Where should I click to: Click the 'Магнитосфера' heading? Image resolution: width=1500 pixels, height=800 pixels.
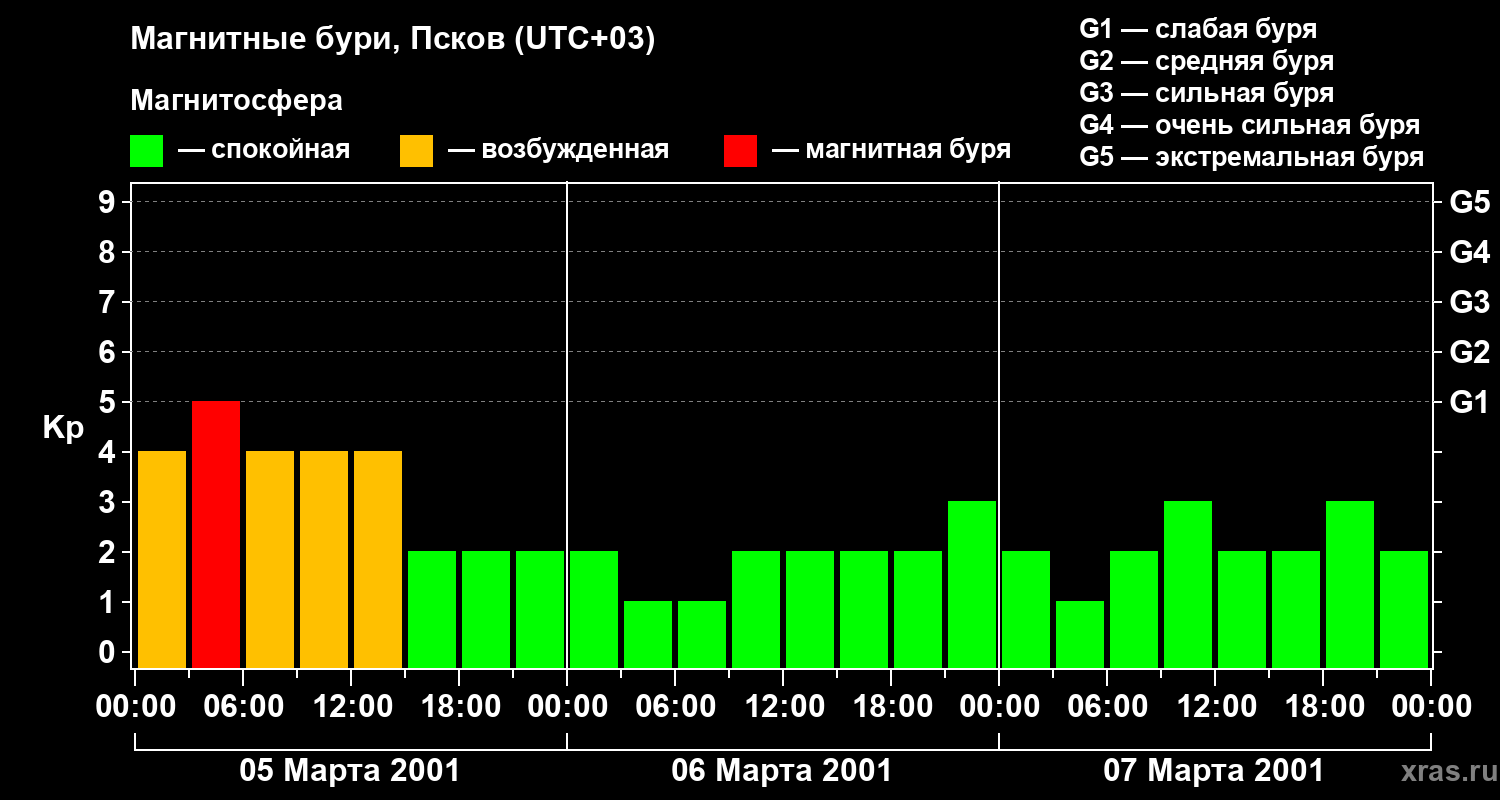pyautogui.click(x=237, y=101)
